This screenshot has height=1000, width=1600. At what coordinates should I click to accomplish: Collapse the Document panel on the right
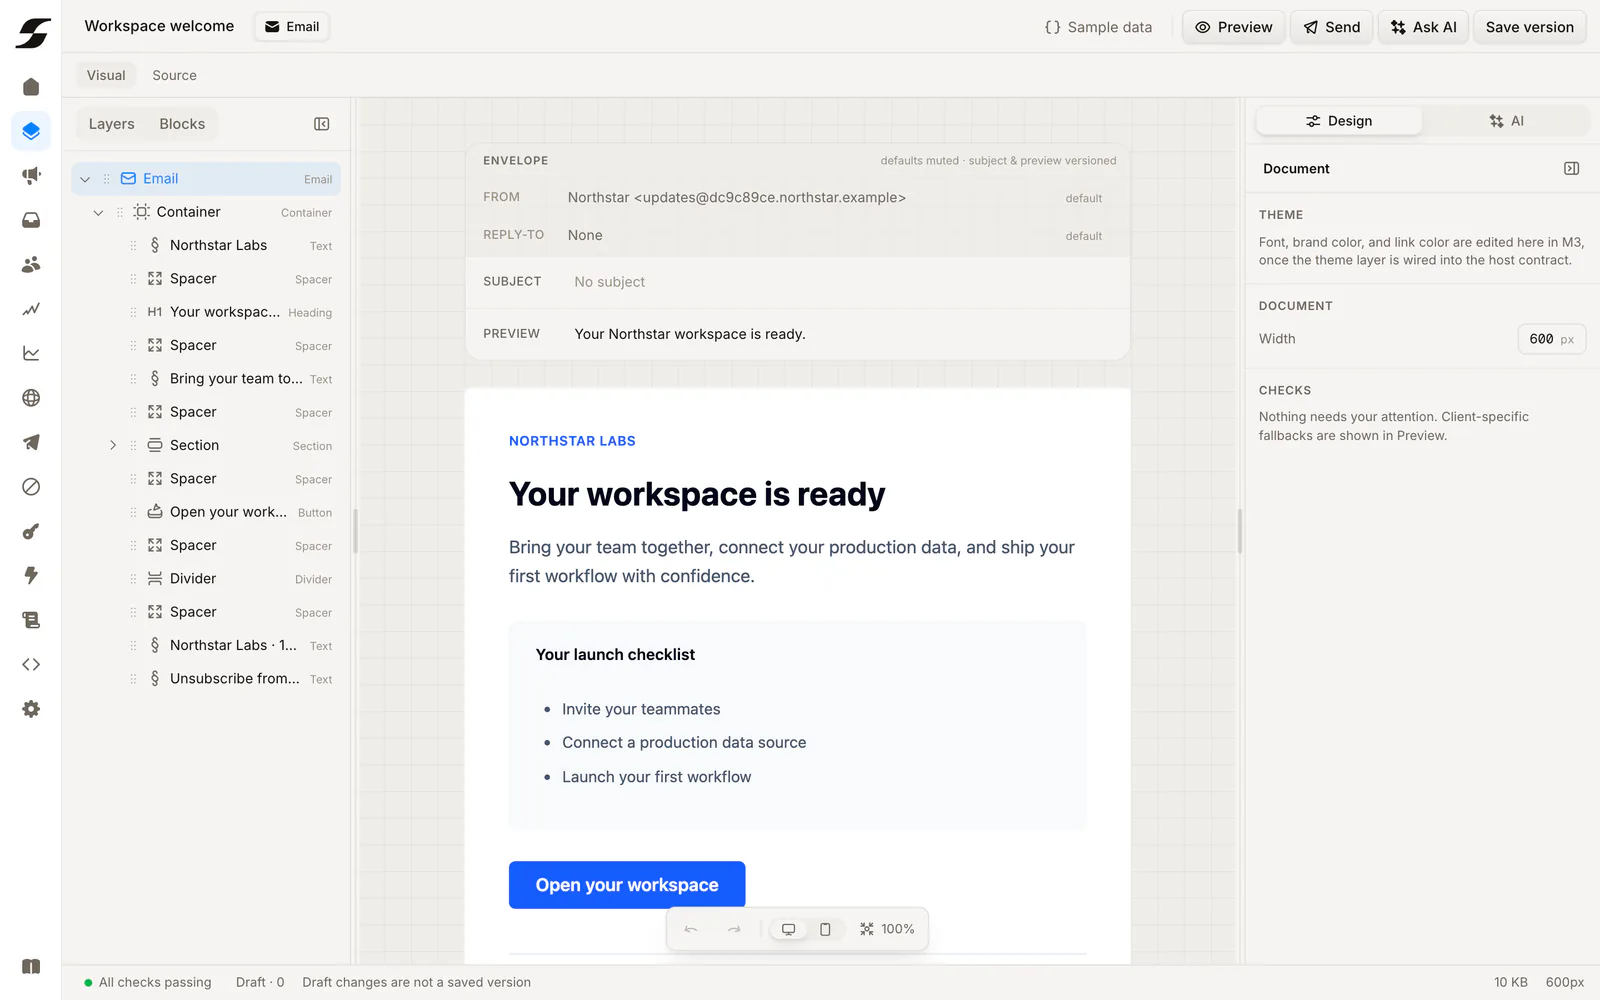1571,169
